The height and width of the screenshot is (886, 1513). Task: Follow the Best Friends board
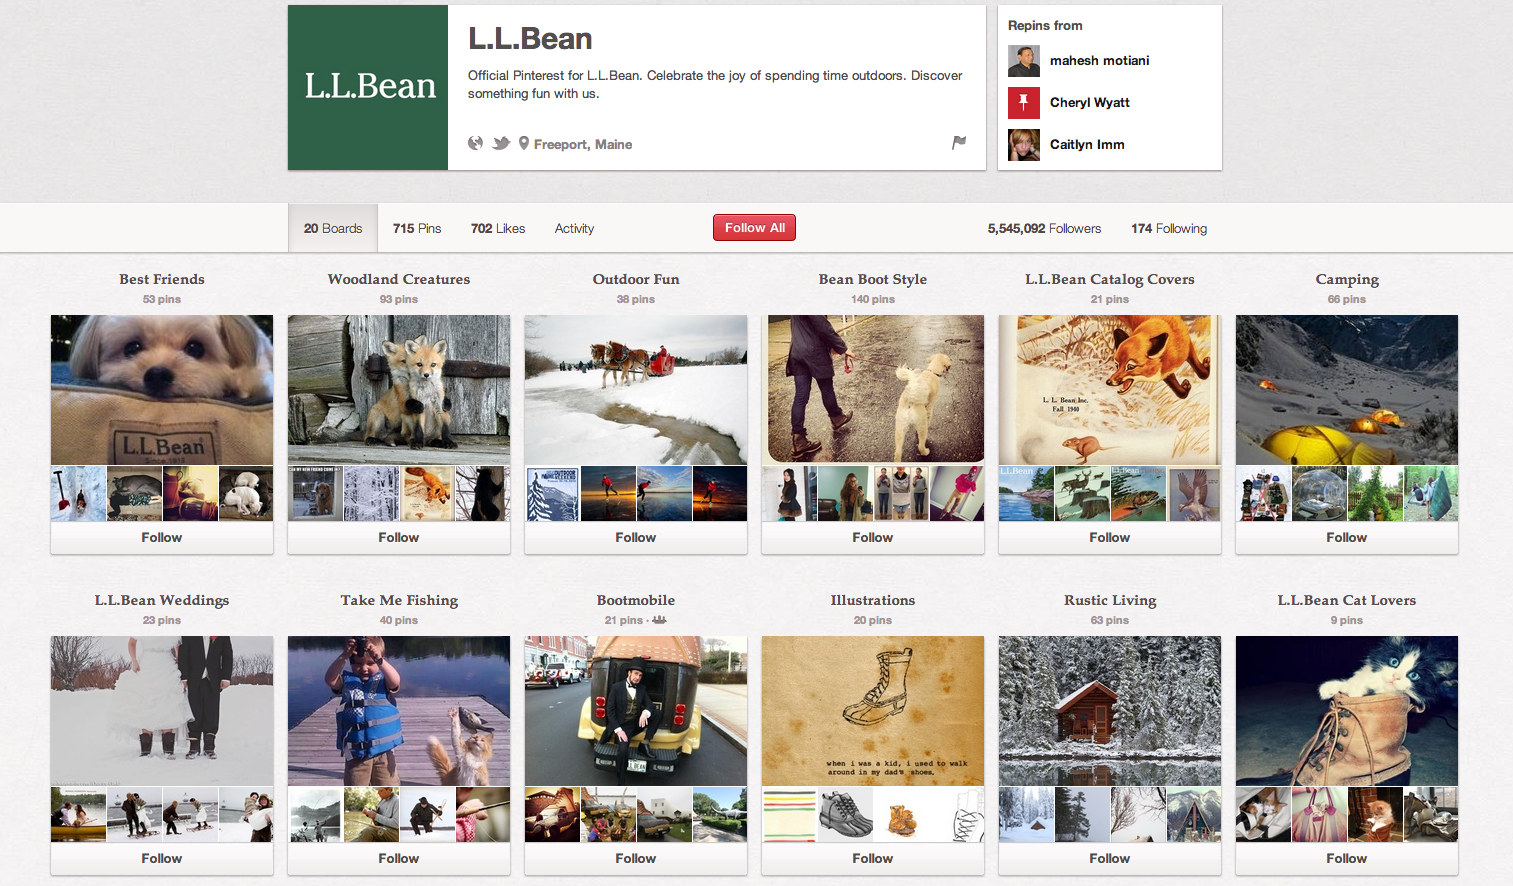pos(162,537)
